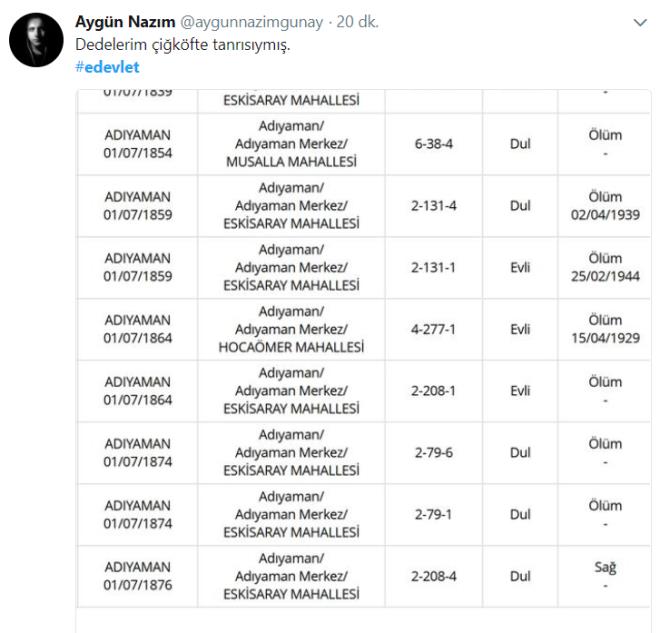Select the HOCAÖMER MAHALLESİ address cell
This screenshot has height=633, width=660.
pyautogui.click(x=291, y=329)
